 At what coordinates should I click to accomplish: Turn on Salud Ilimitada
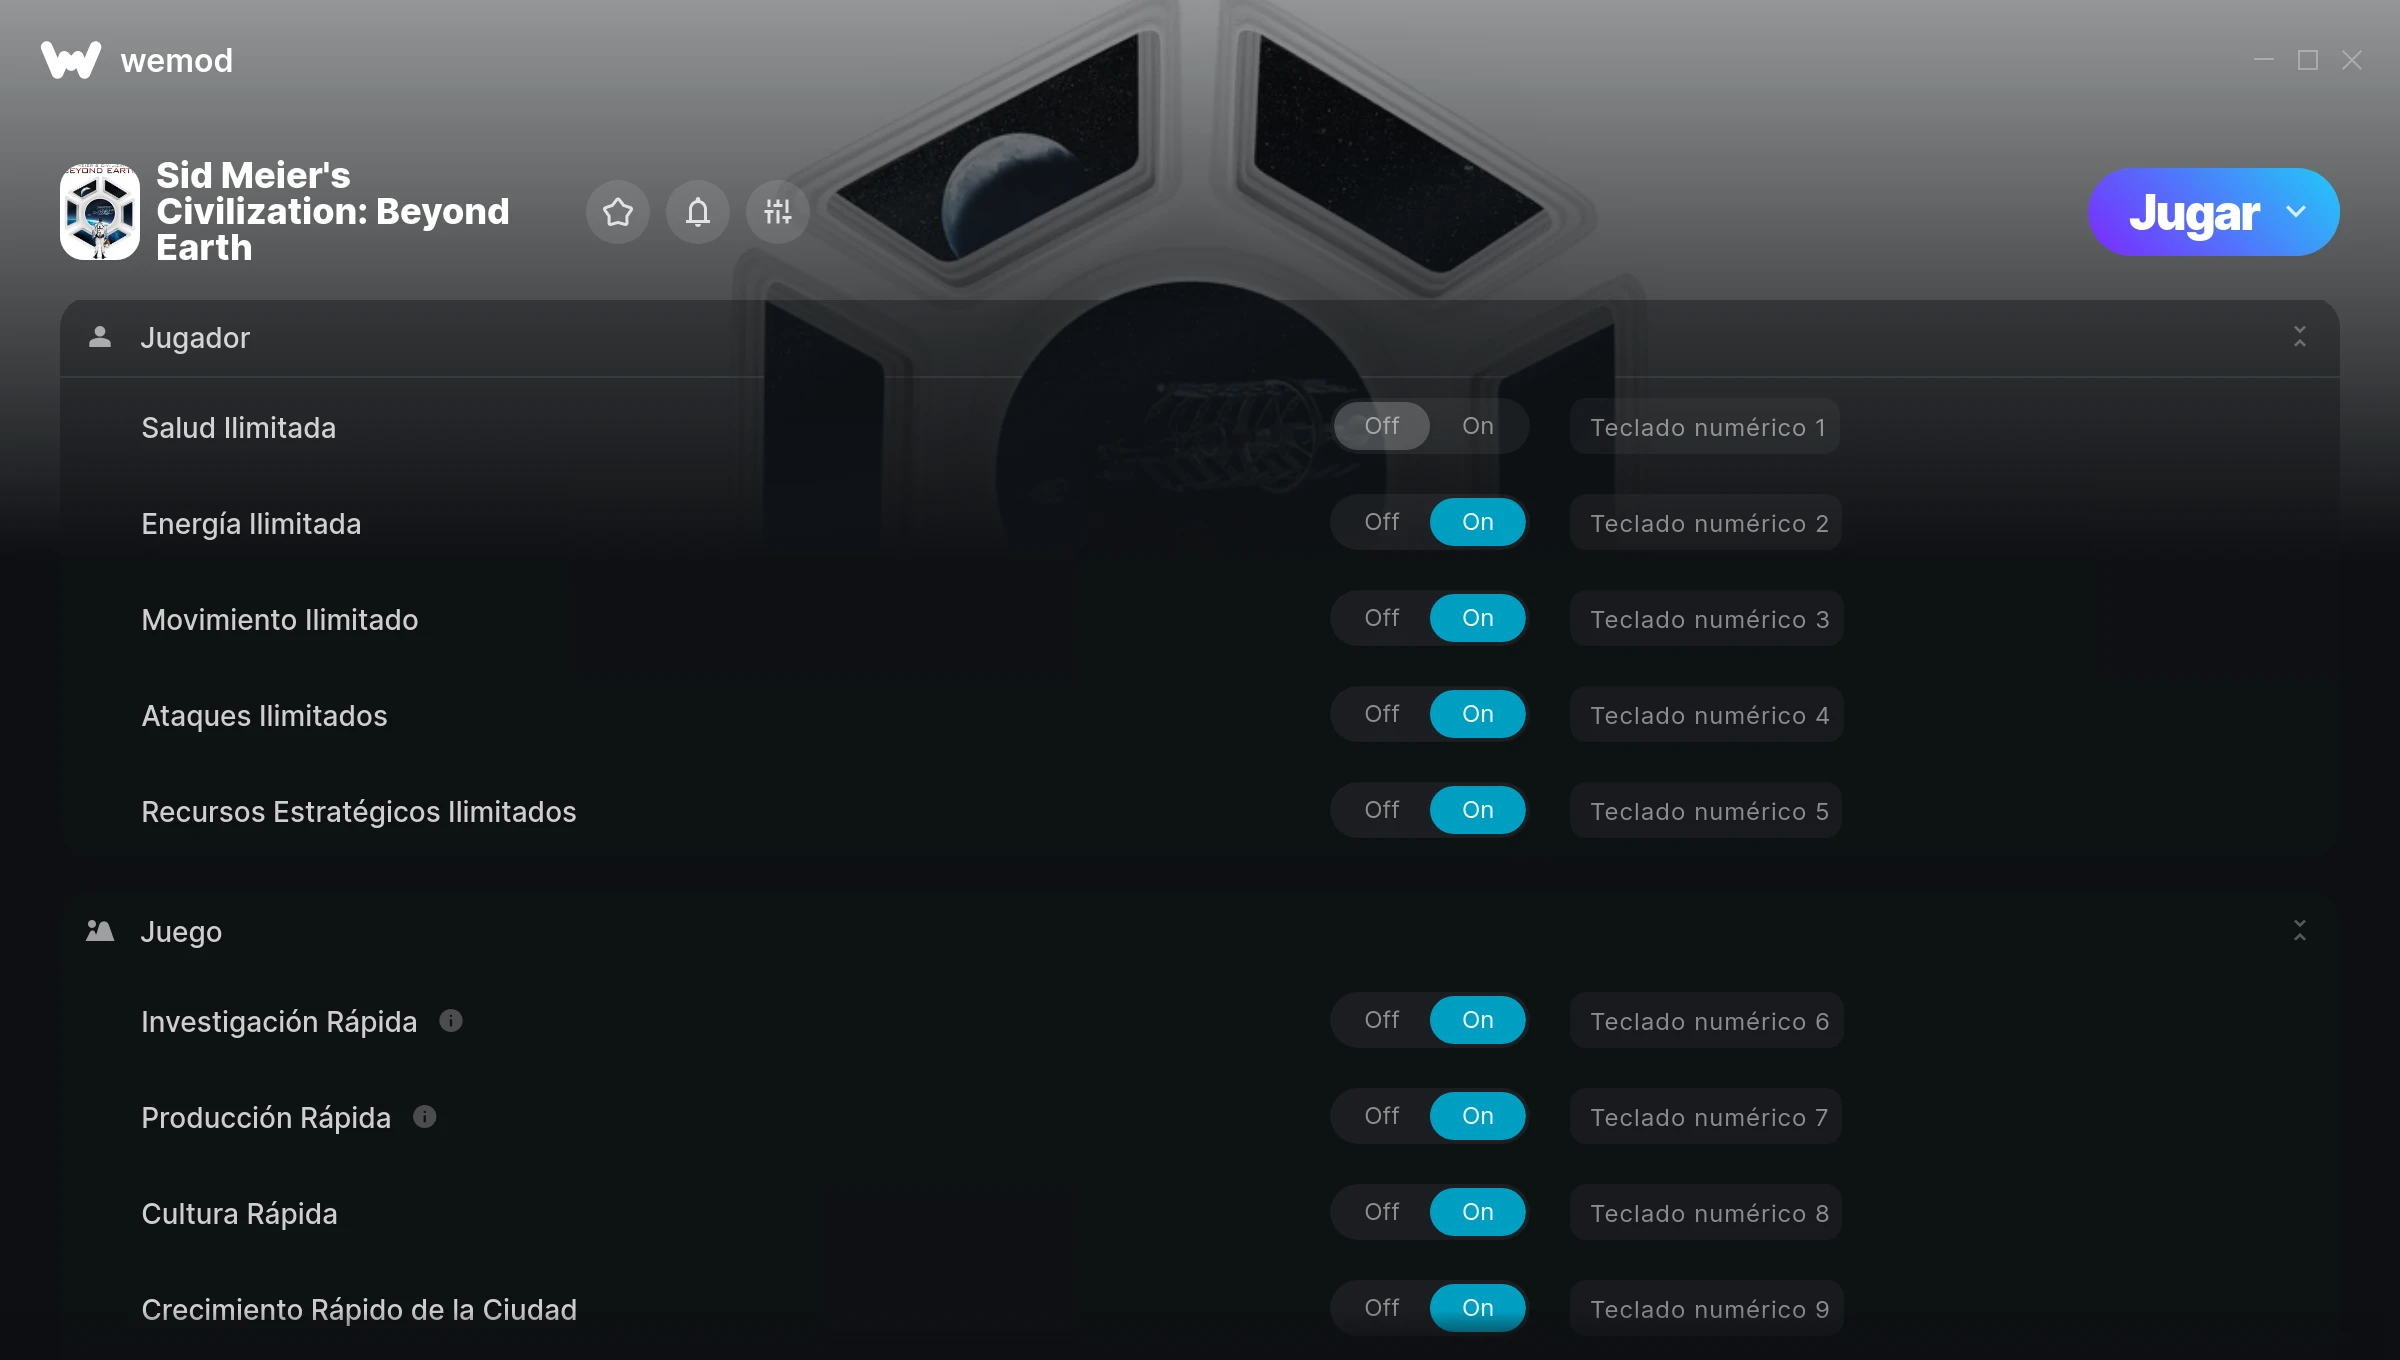point(1478,426)
